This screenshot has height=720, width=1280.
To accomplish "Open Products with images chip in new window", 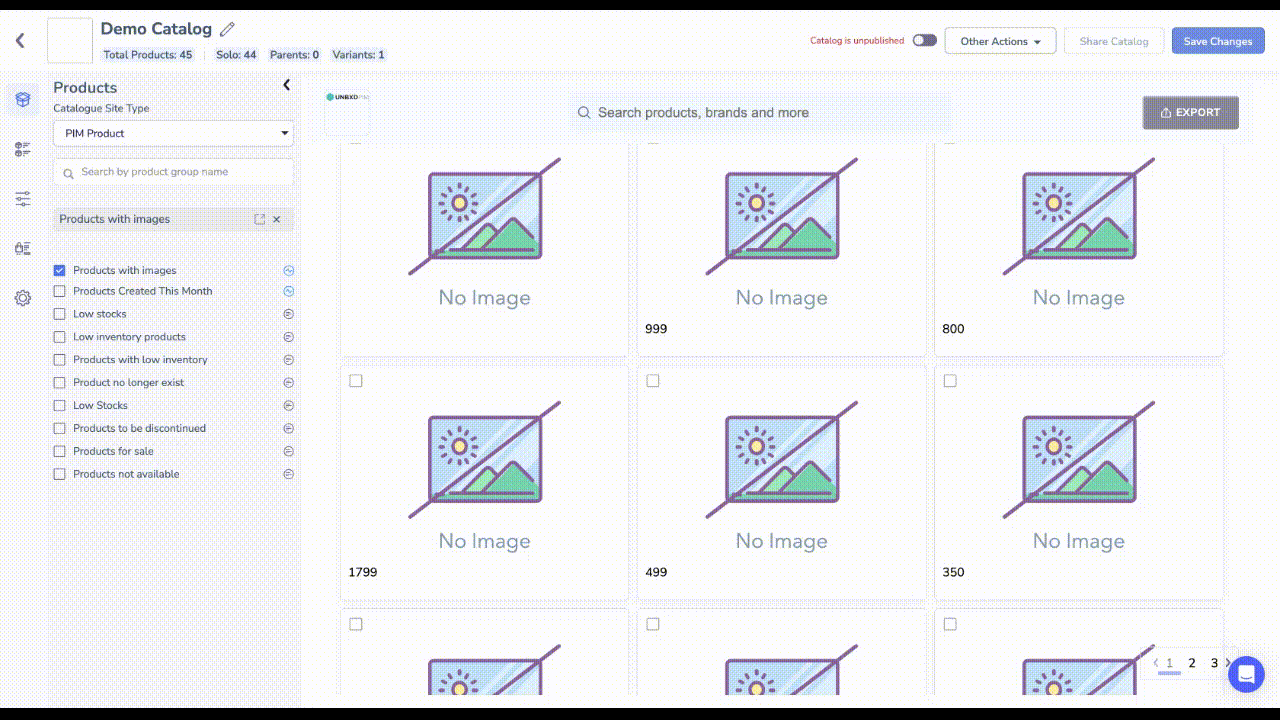I will [x=260, y=219].
